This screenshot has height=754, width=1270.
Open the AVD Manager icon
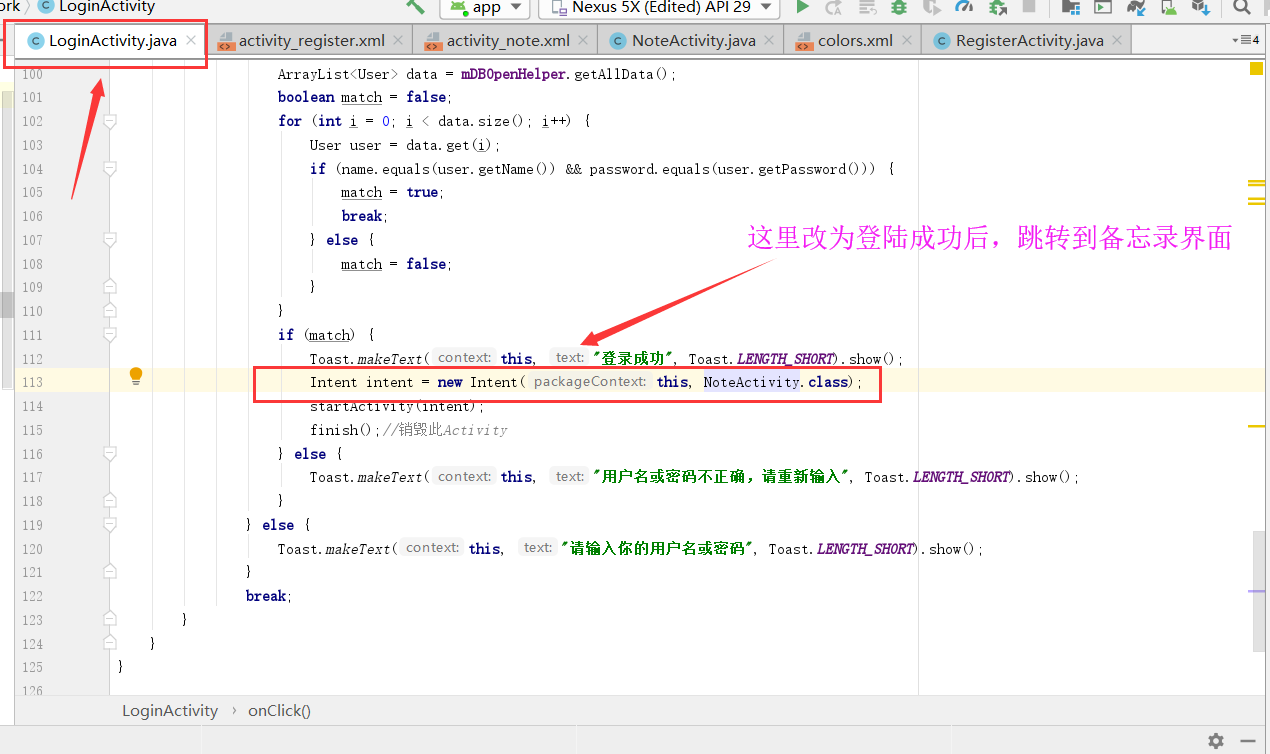1168,7
